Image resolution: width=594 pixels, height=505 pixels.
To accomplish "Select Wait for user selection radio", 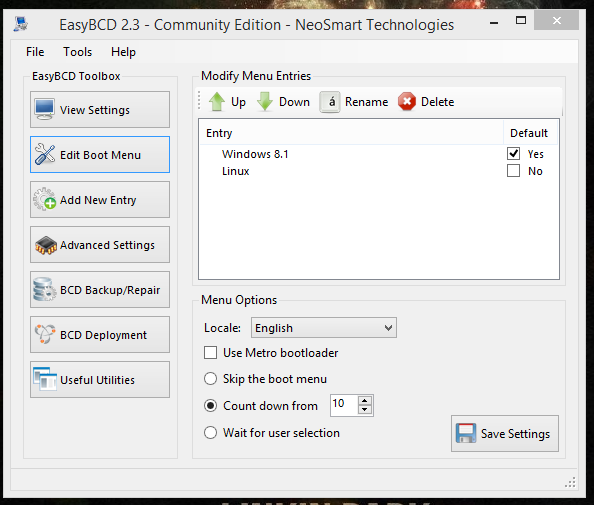I will click(210, 432).
